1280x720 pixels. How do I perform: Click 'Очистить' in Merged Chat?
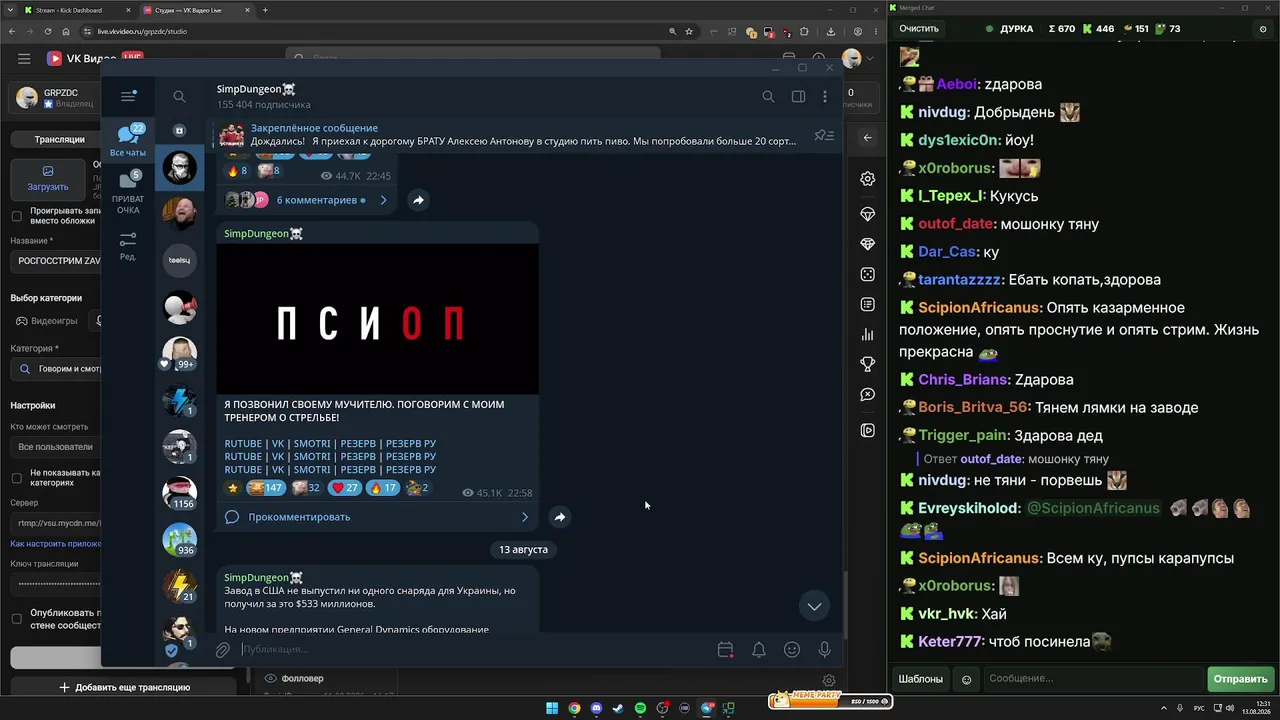[x=919, y=29]
